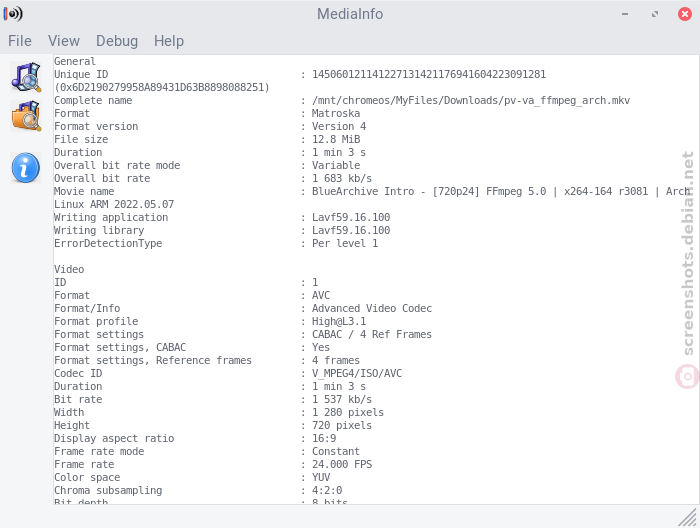Click the Open Folder toolbar icon
The image size is (700, 528).
coord(26,116)
